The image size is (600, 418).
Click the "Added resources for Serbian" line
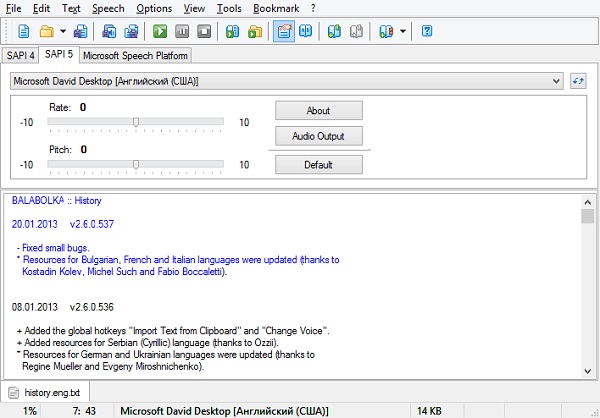coord(148,343)
